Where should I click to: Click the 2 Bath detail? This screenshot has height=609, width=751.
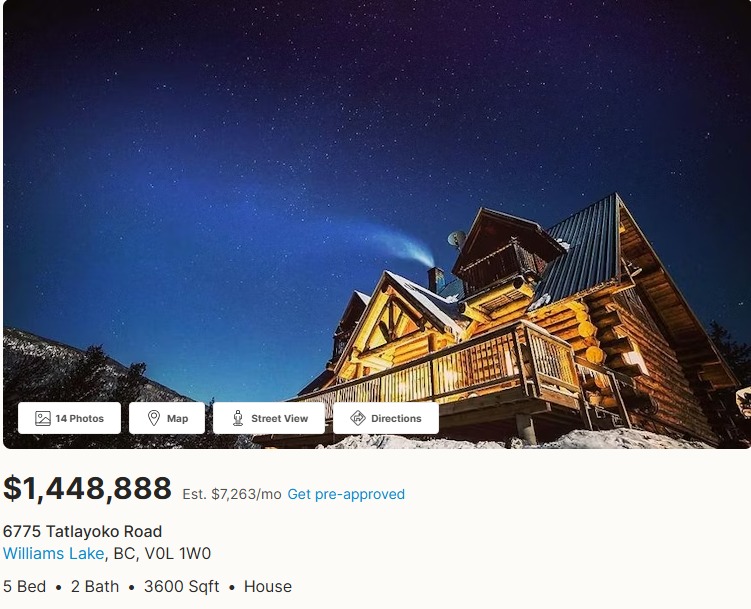pos(95,586)
